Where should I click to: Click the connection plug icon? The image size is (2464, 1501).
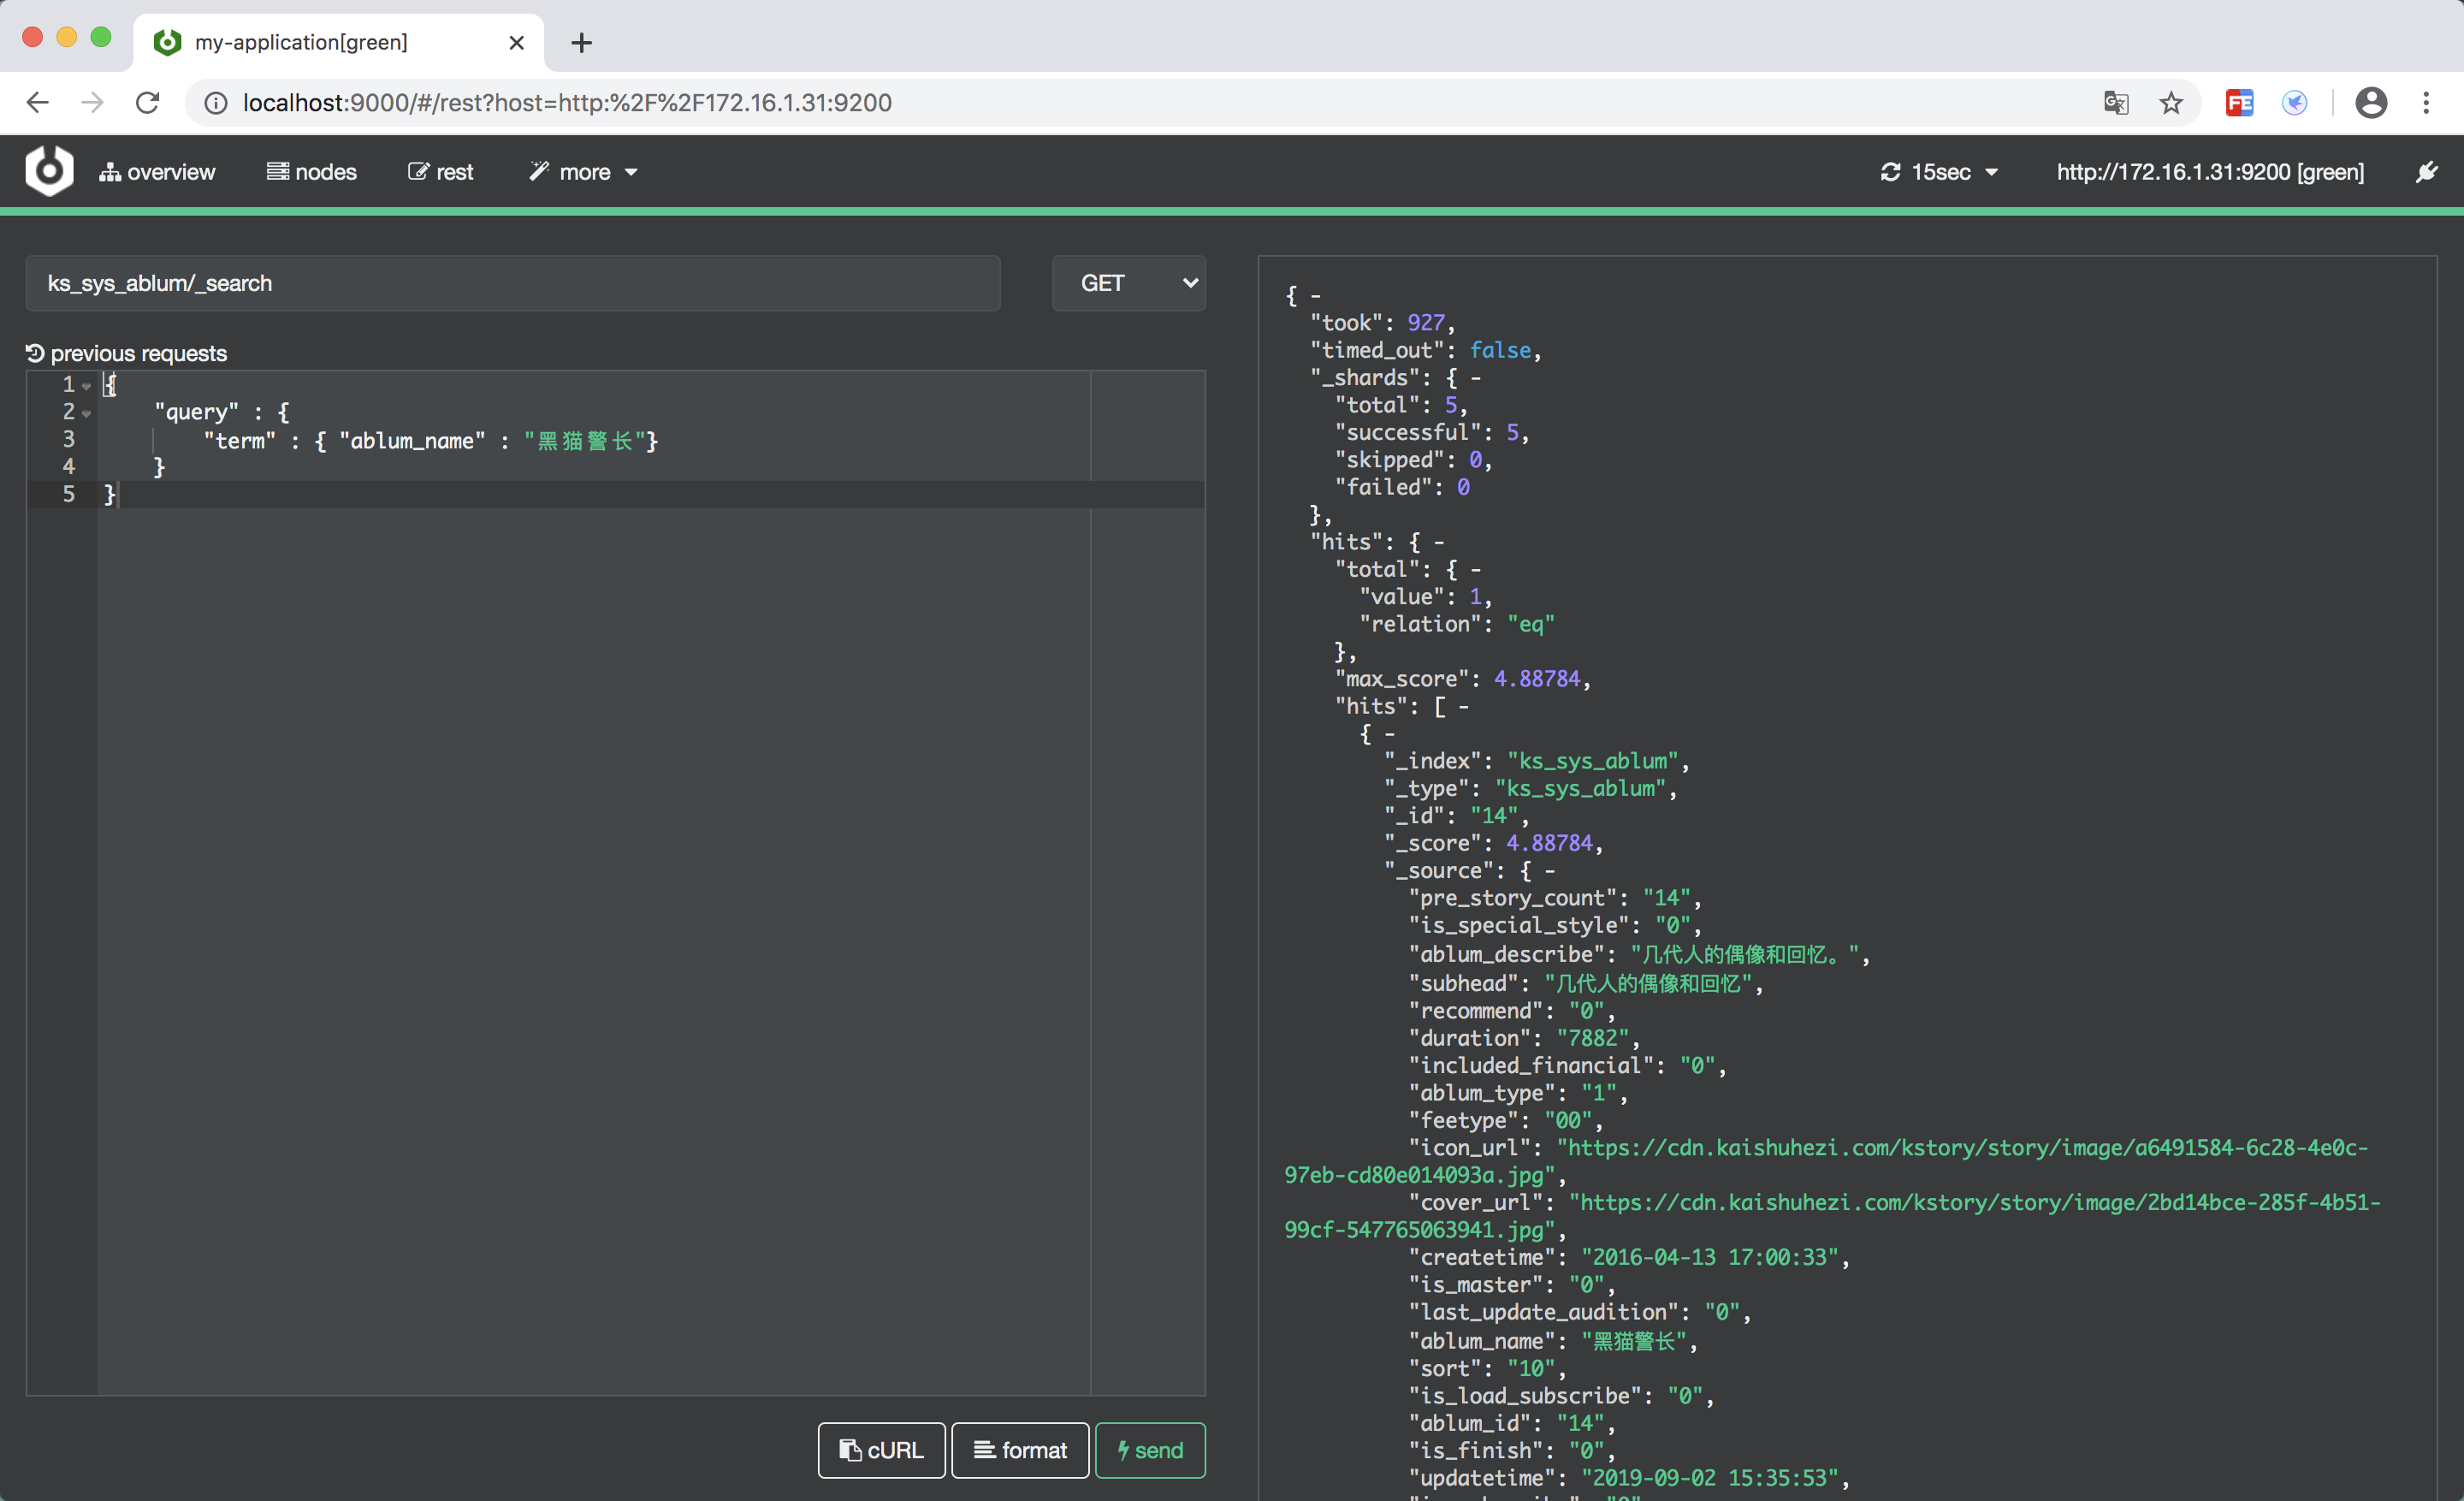(x=2426, y=172)
